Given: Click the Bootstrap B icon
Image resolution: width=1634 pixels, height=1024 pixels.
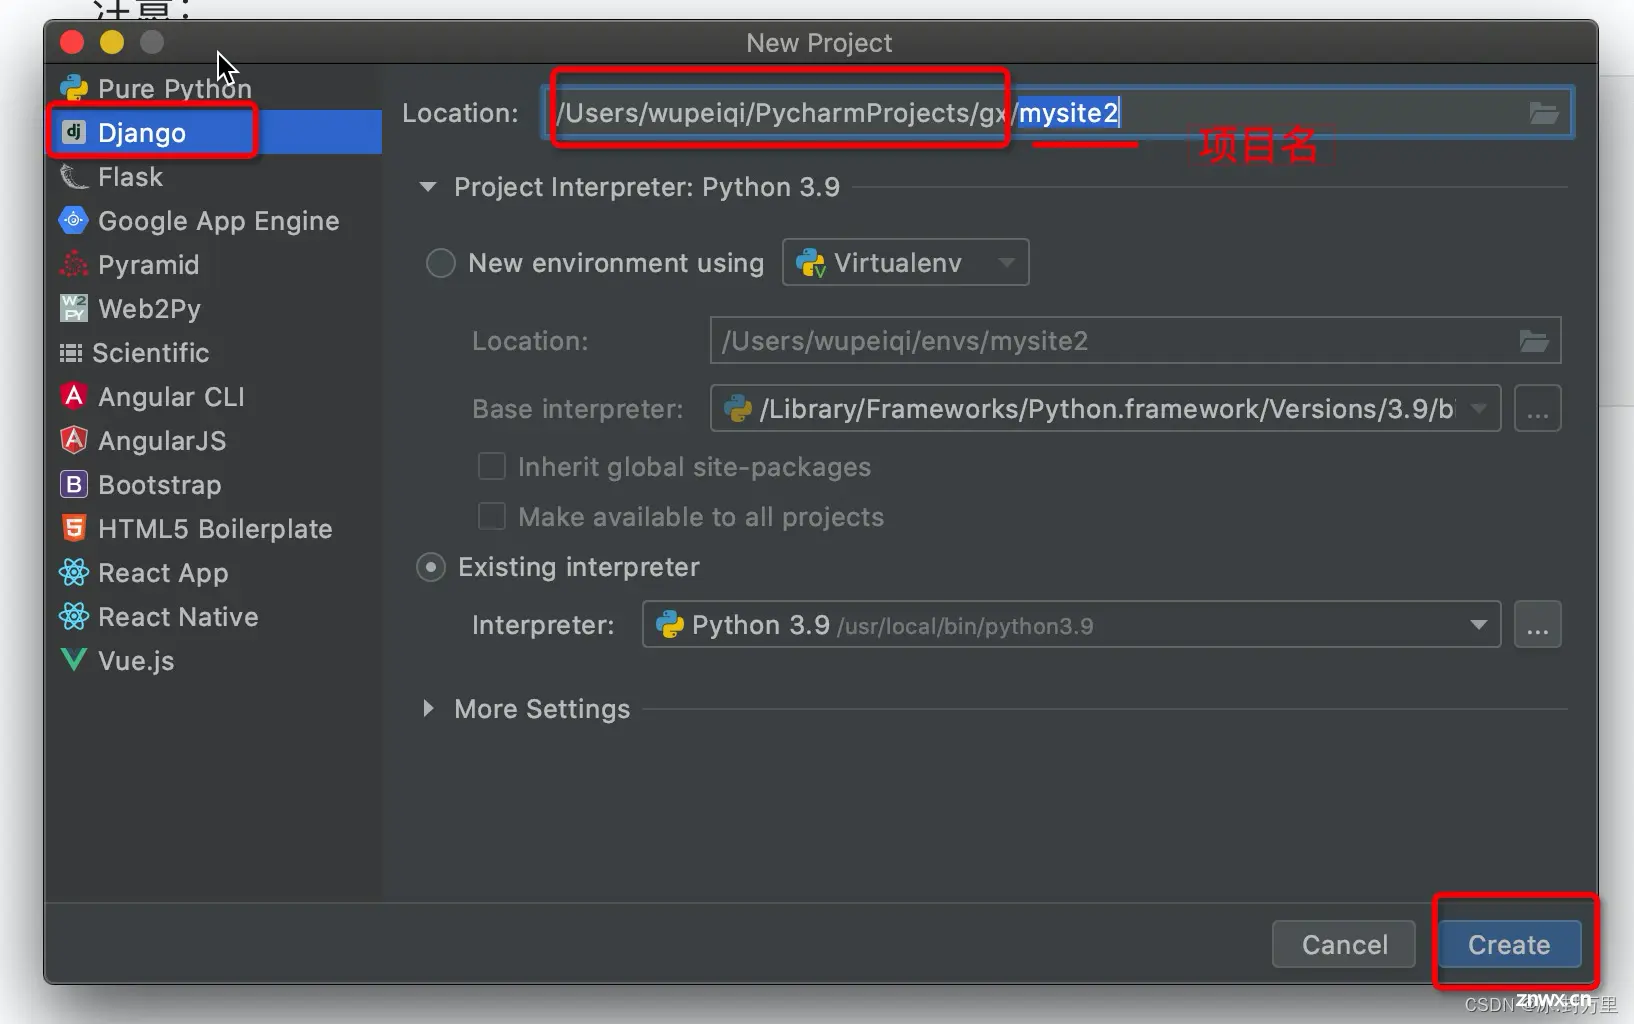Looking at the screenshot, I should [x=74, y=484].
